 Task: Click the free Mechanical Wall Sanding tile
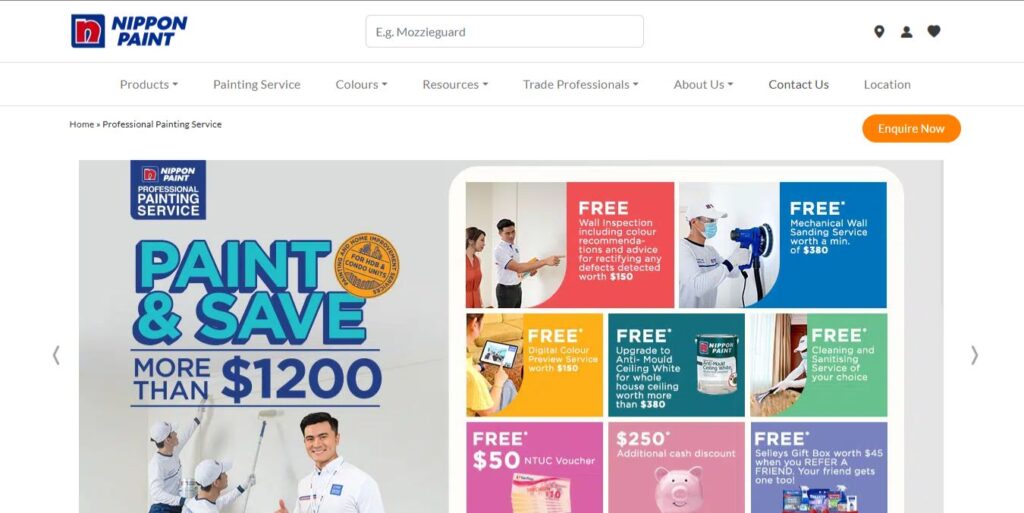[782, 245]
